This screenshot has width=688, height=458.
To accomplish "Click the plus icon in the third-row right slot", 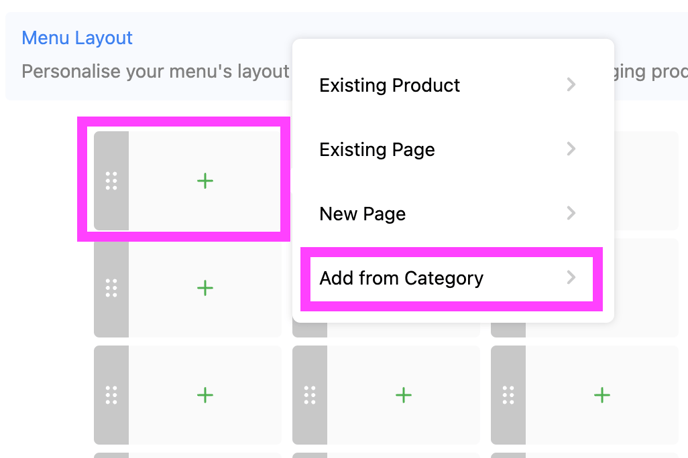I will pyautogui.click(x=602, y=395).
